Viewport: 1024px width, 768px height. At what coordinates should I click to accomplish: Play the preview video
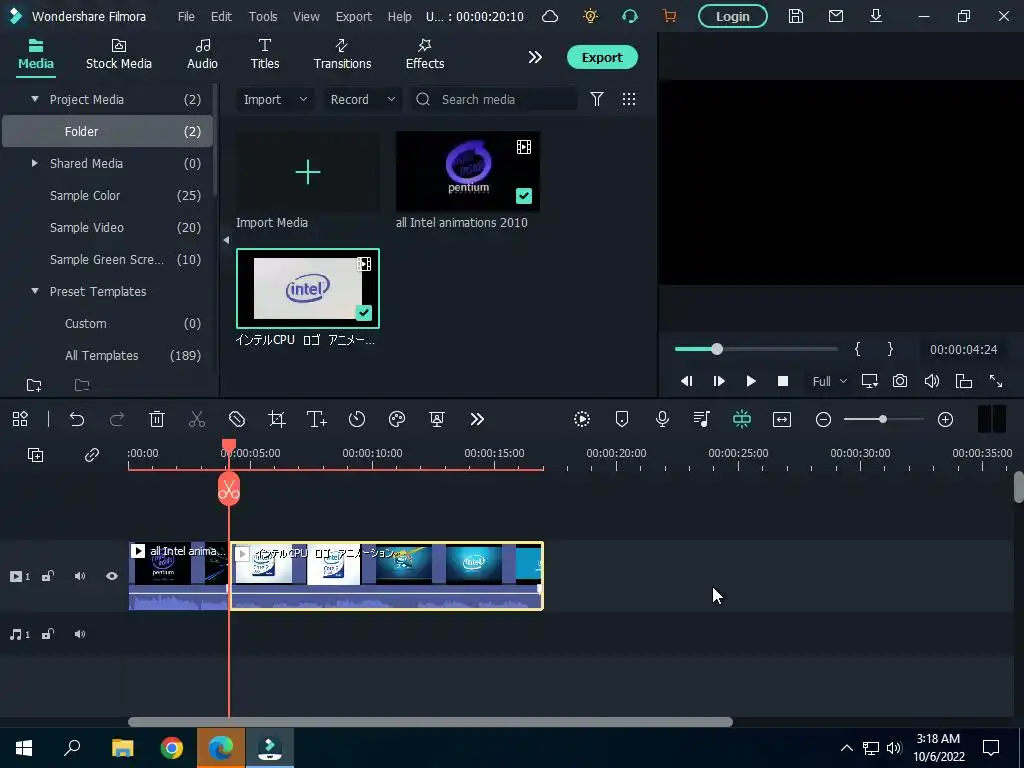tap(751, 381)
